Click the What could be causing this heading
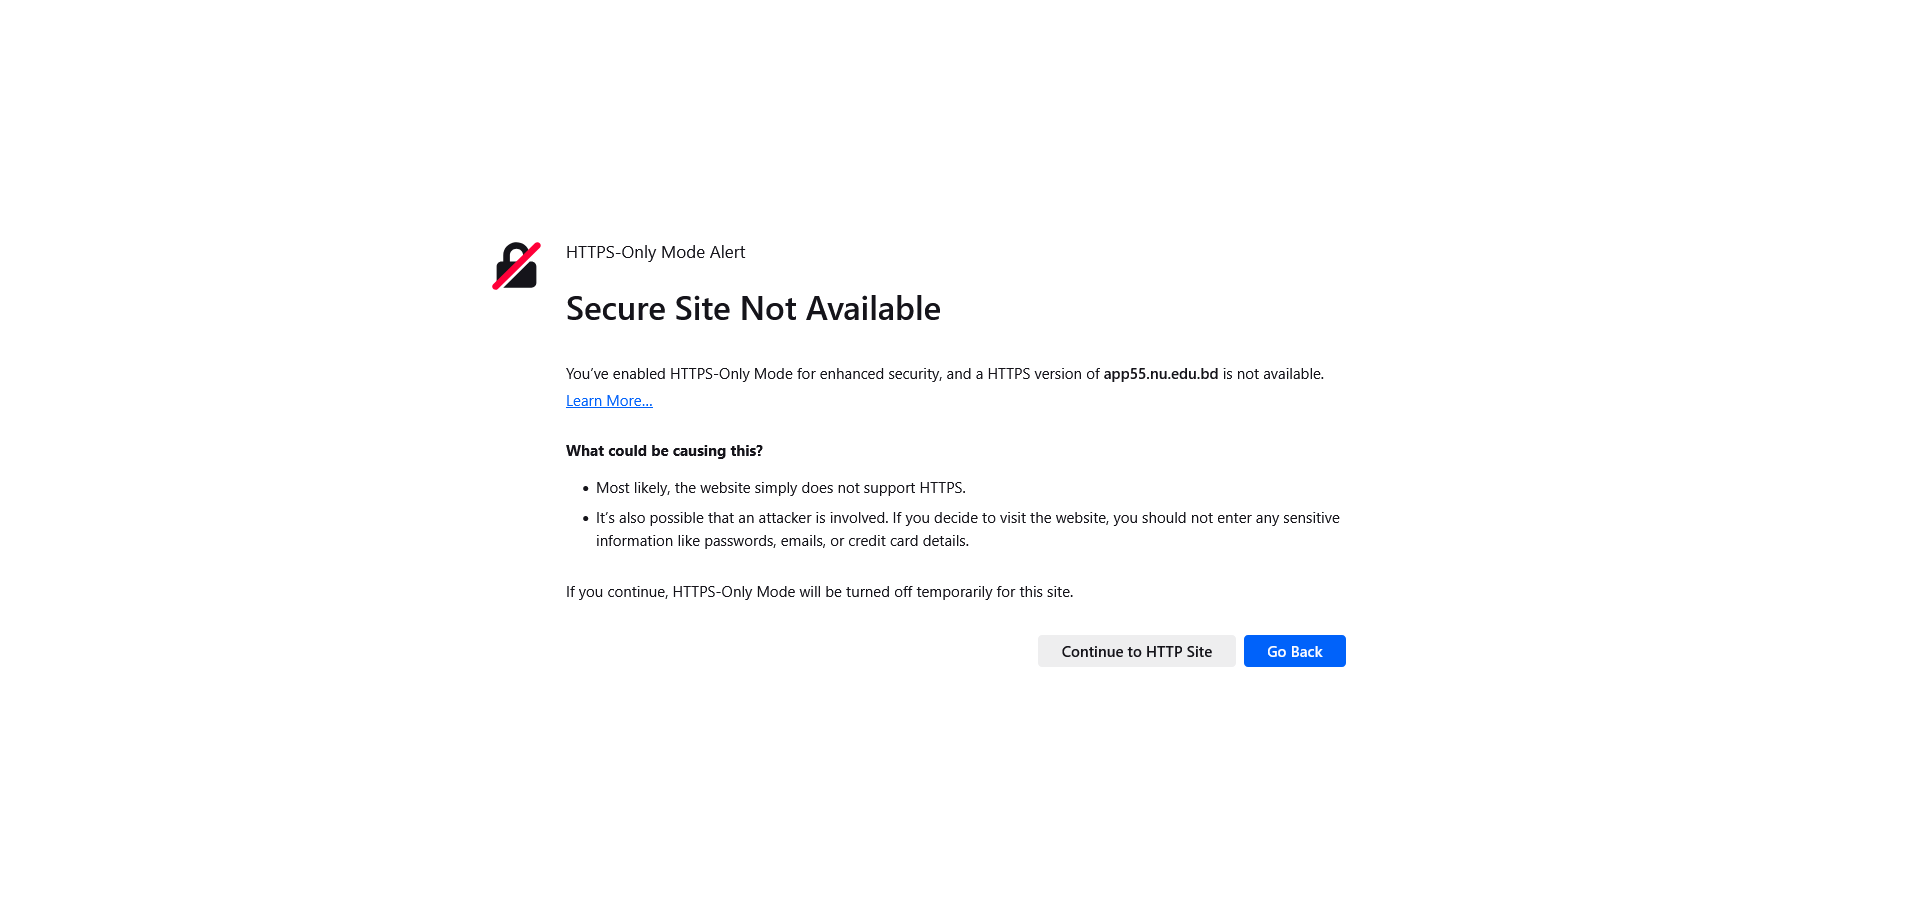This screenshot has height=911, width=1912. coord(664,451)
